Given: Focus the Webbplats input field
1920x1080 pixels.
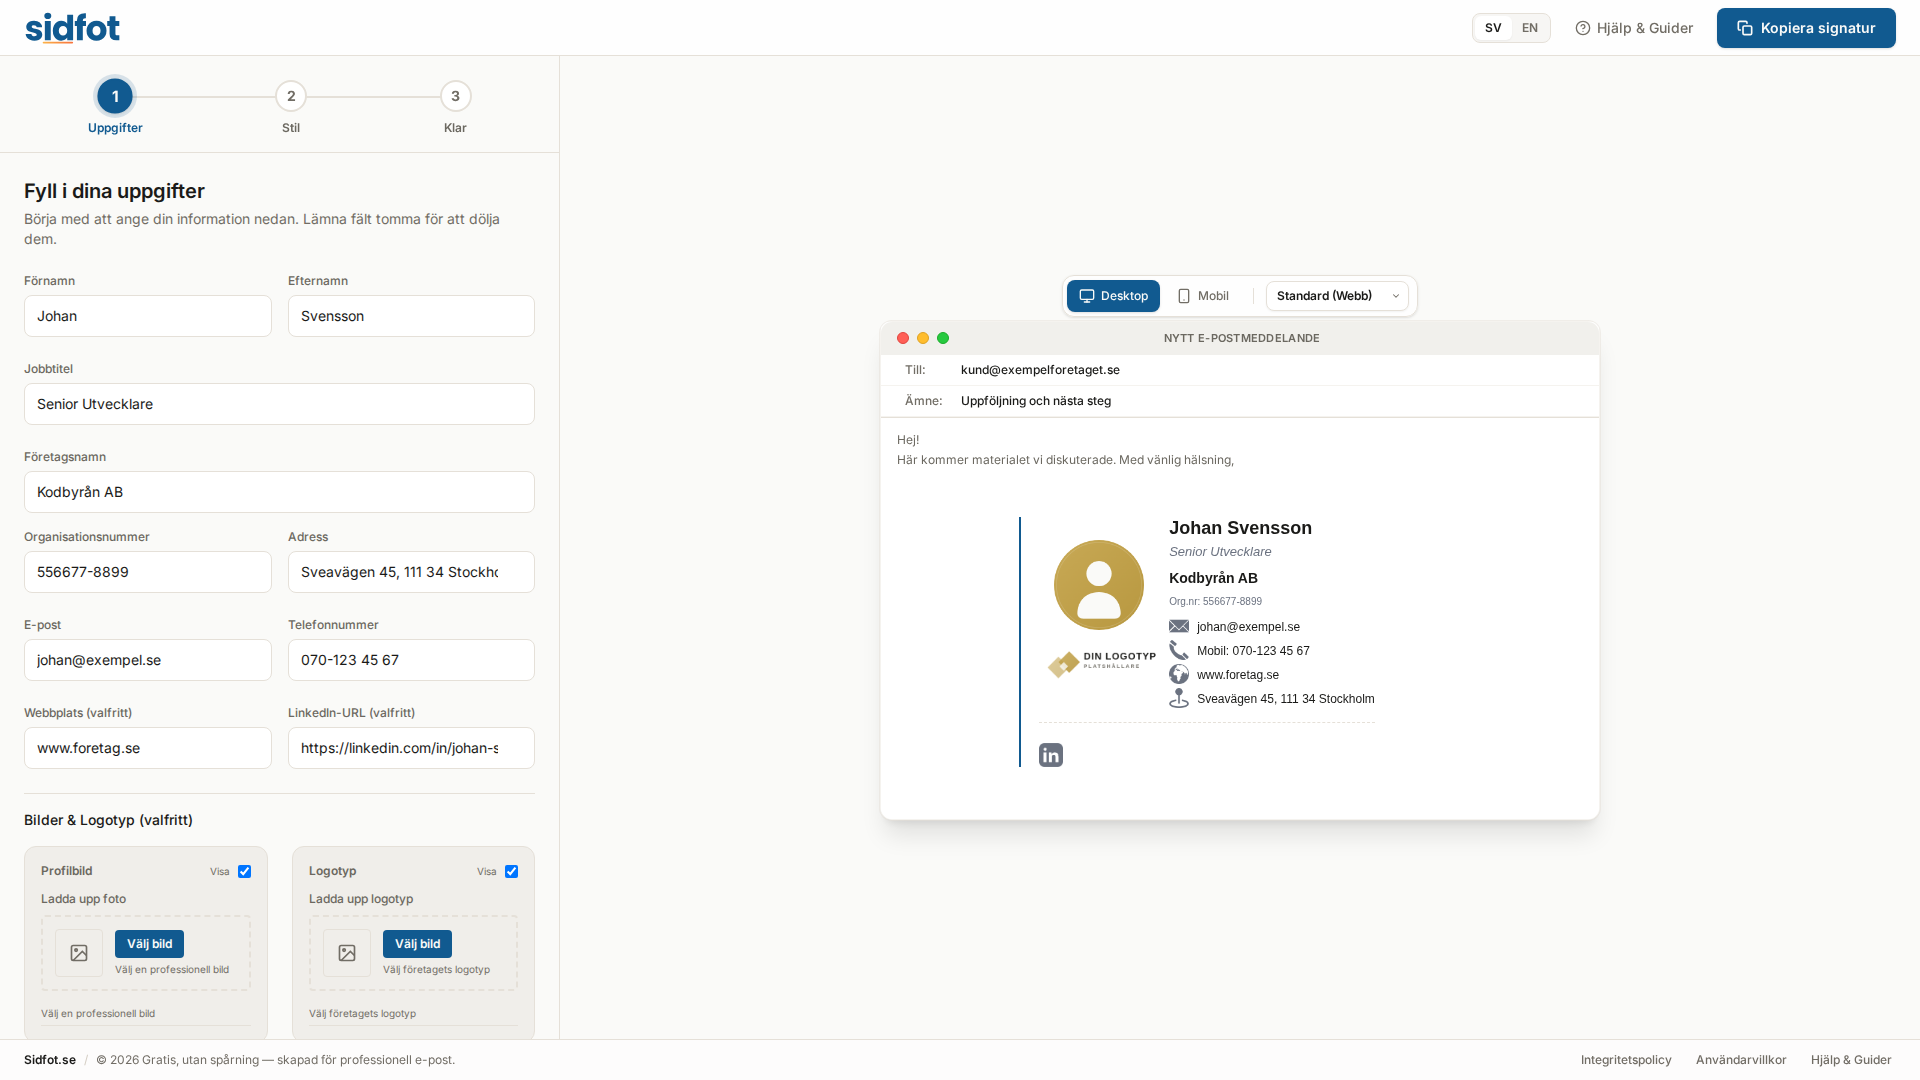Looking at the screenshot, I should tap(148, 748).
